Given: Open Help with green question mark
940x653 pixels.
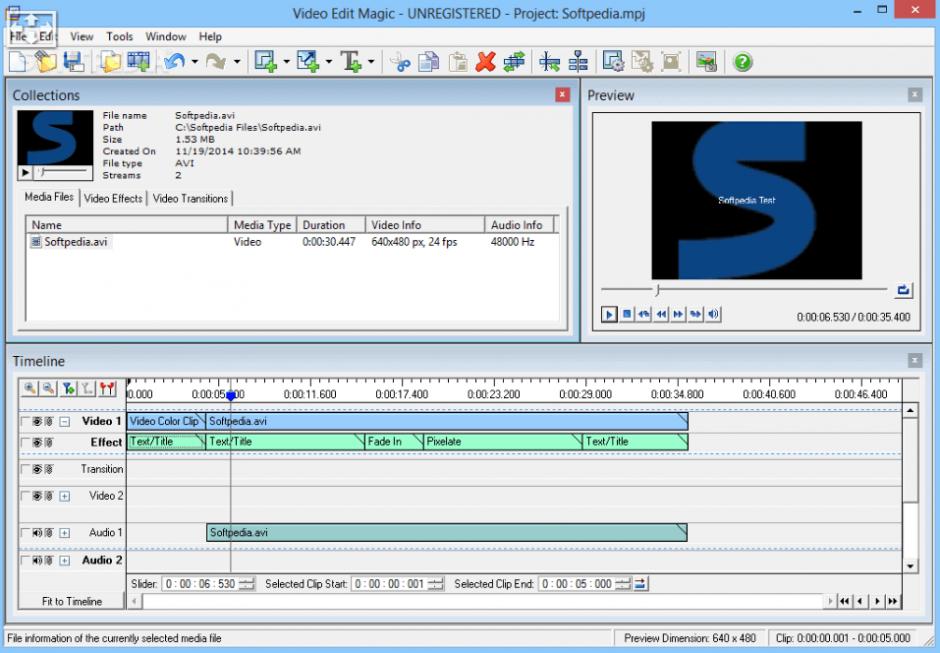Looking at the screenshot, I should (742, 62).
